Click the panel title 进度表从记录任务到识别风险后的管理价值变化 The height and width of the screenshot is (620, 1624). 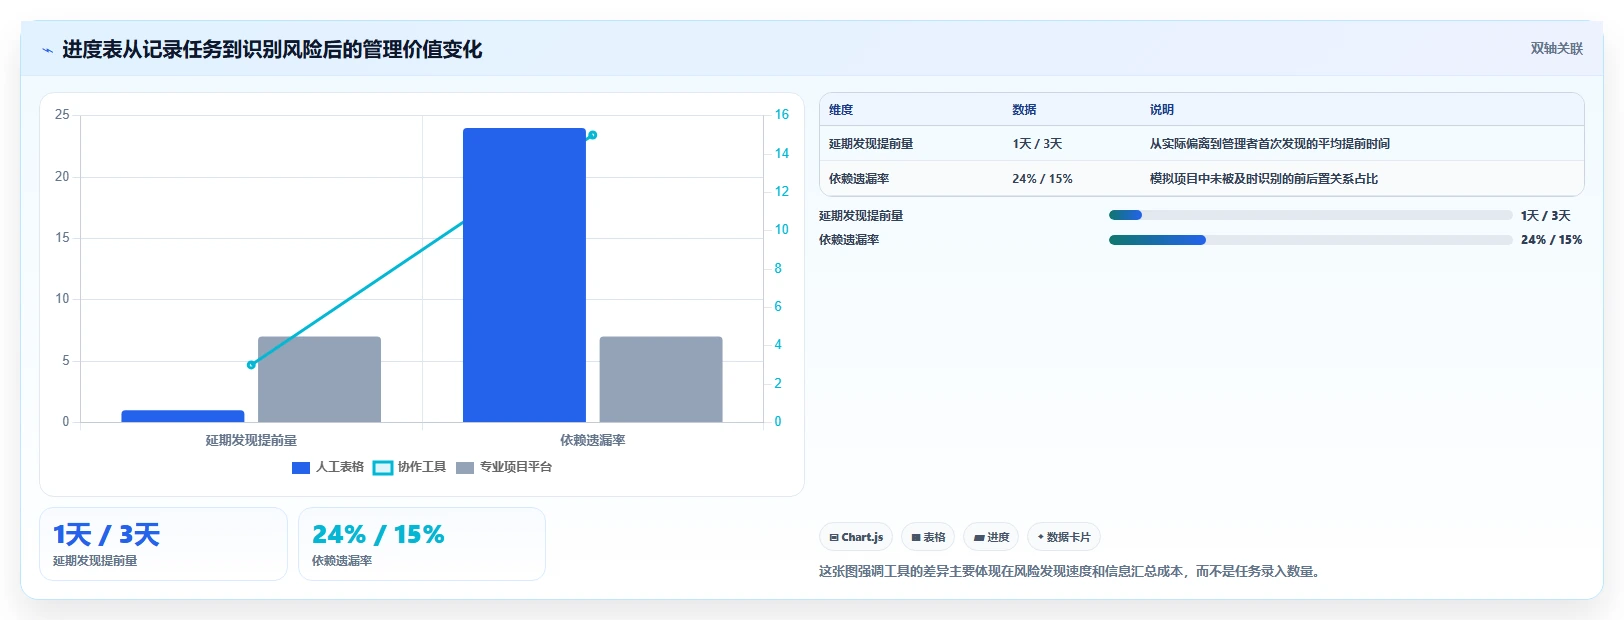(x=272, y=49)
